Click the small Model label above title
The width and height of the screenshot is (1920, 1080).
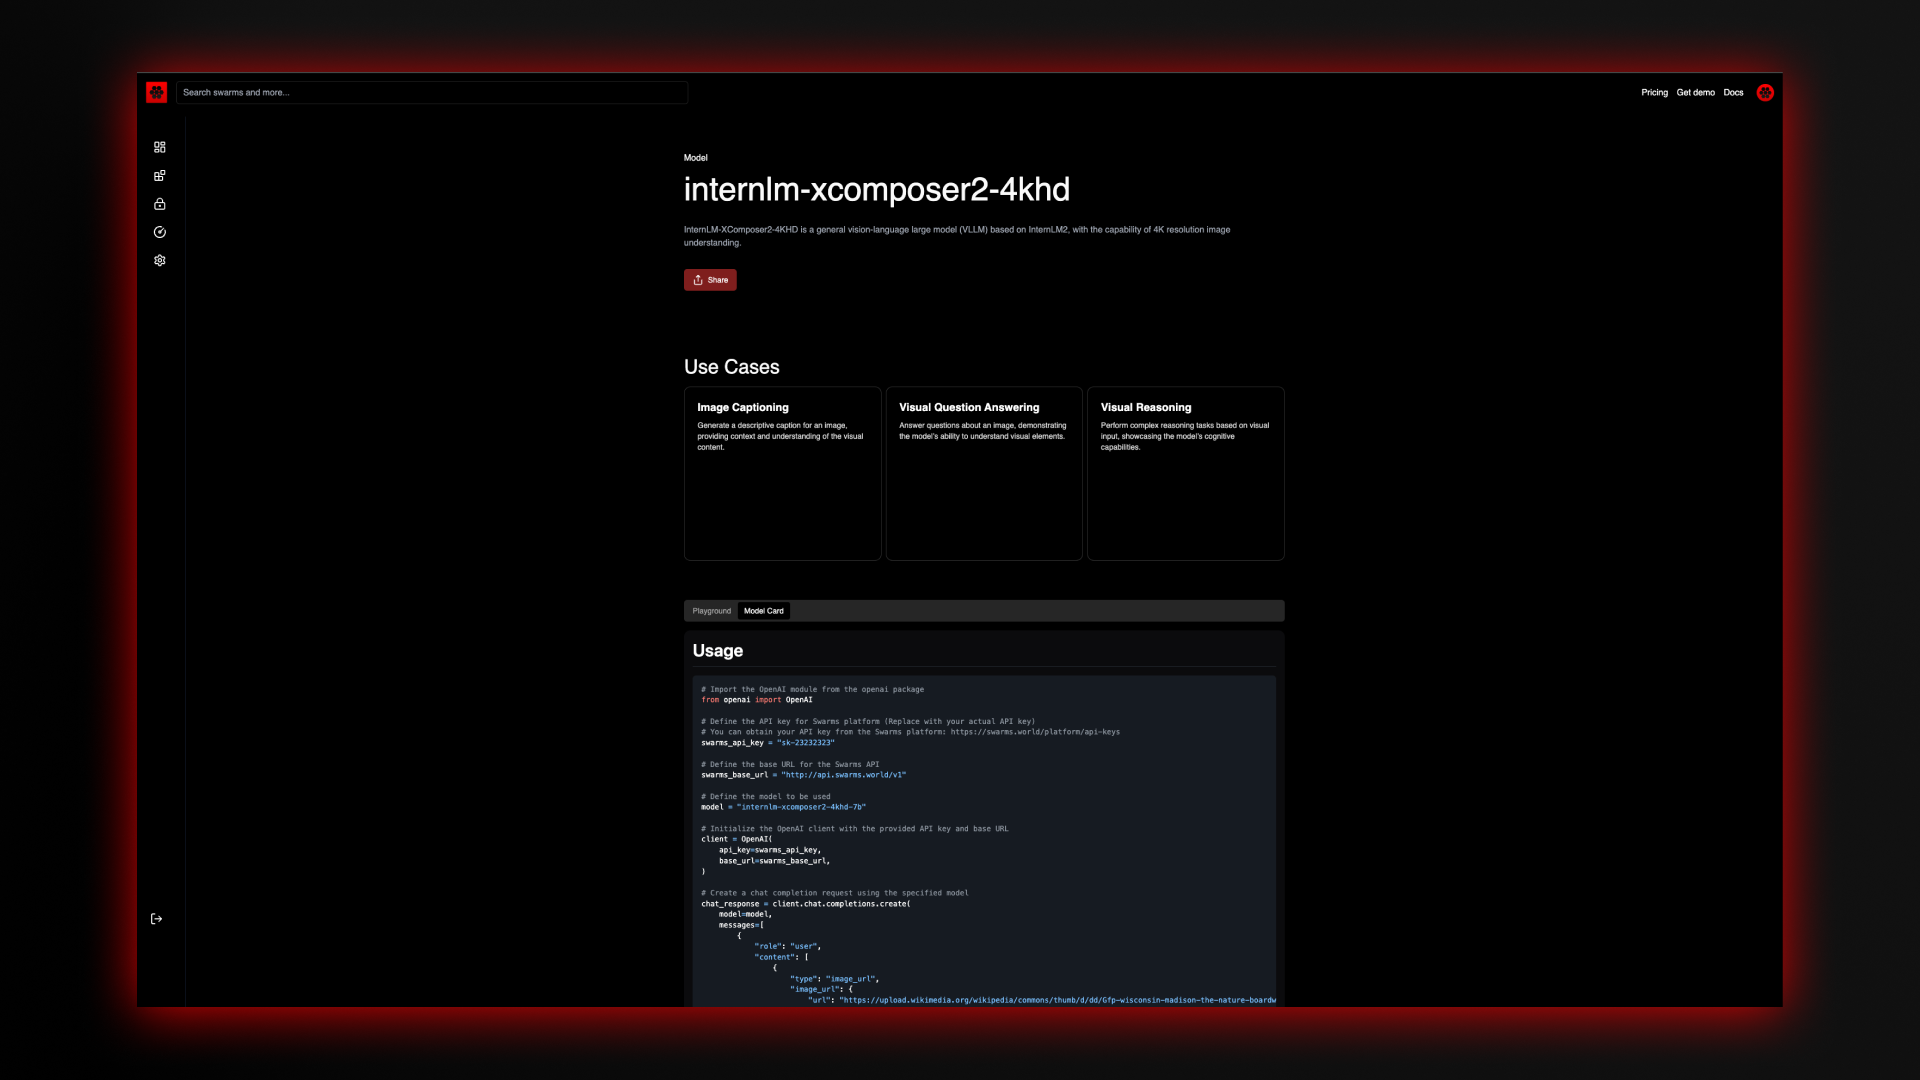[x=696, y=158]
